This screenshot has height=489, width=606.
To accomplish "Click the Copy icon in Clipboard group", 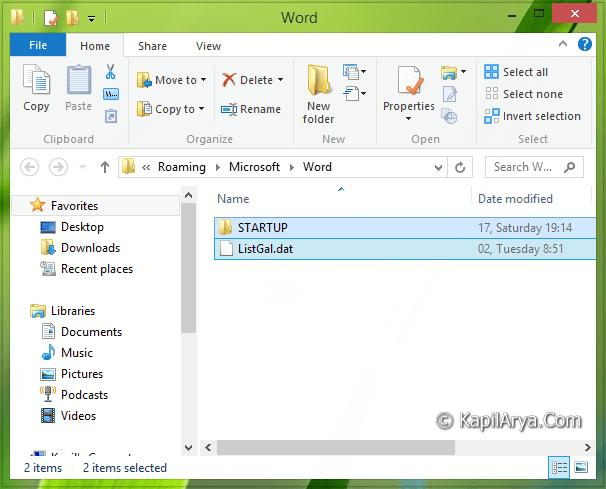I will 36,79.
